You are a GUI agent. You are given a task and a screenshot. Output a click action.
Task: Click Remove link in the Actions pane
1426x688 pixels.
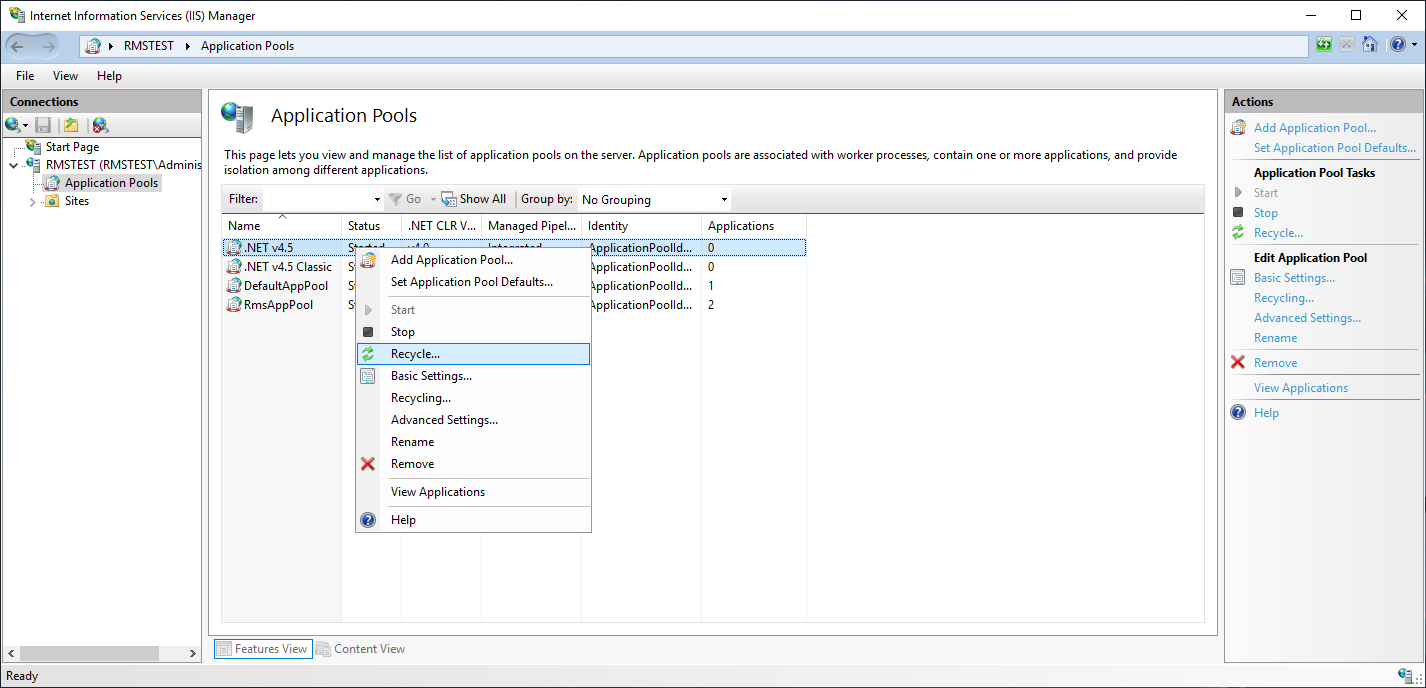click(x=1276, y=363)
